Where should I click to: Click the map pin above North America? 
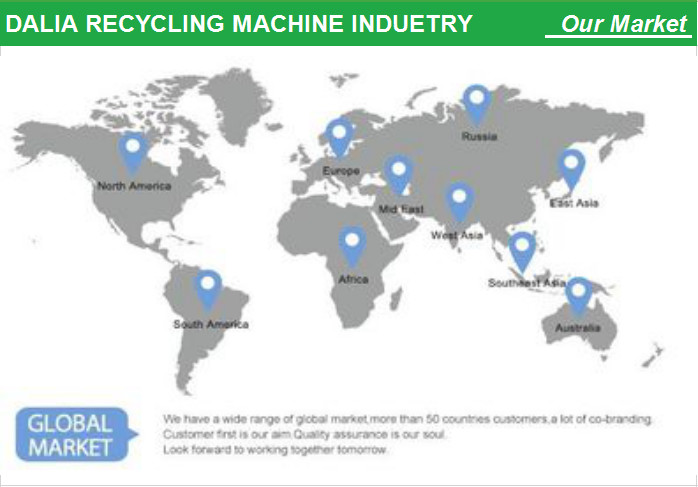tap(133, 152)
